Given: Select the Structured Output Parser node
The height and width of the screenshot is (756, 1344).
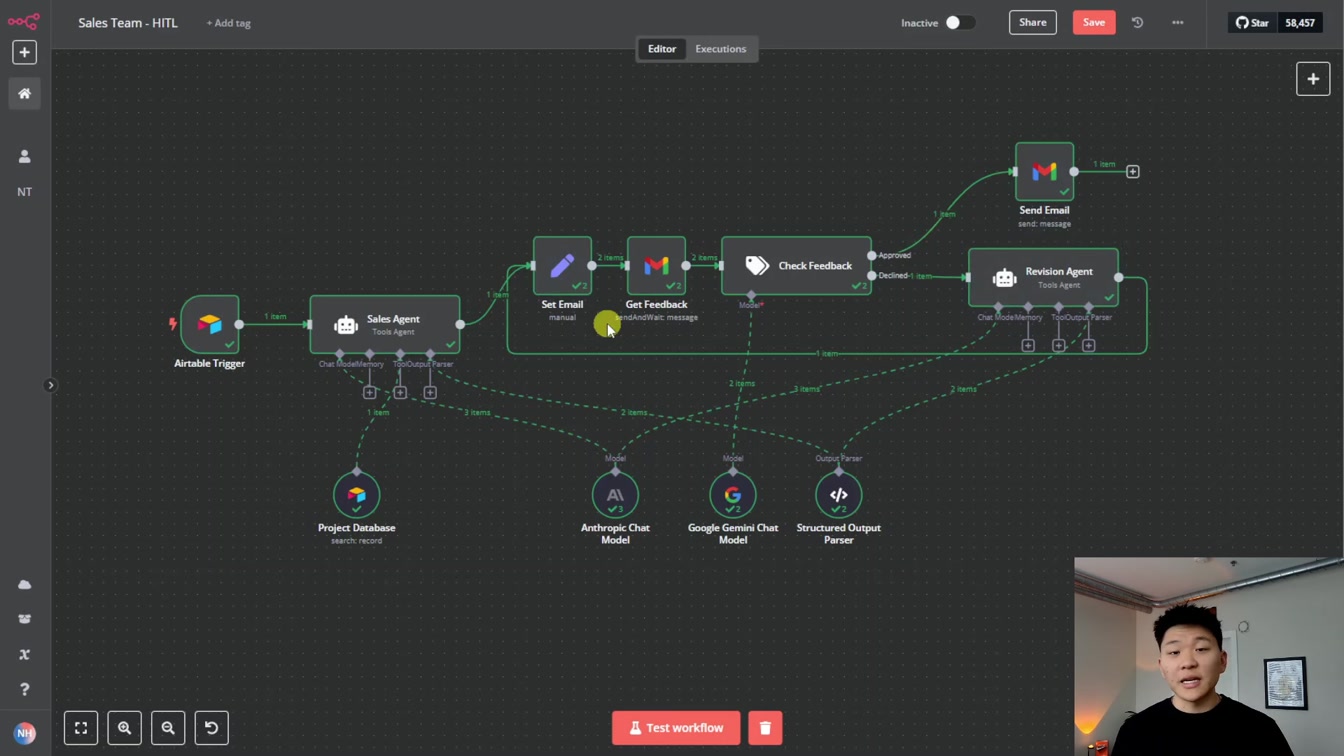Looking at the screenshot, I should pos(838,495).
